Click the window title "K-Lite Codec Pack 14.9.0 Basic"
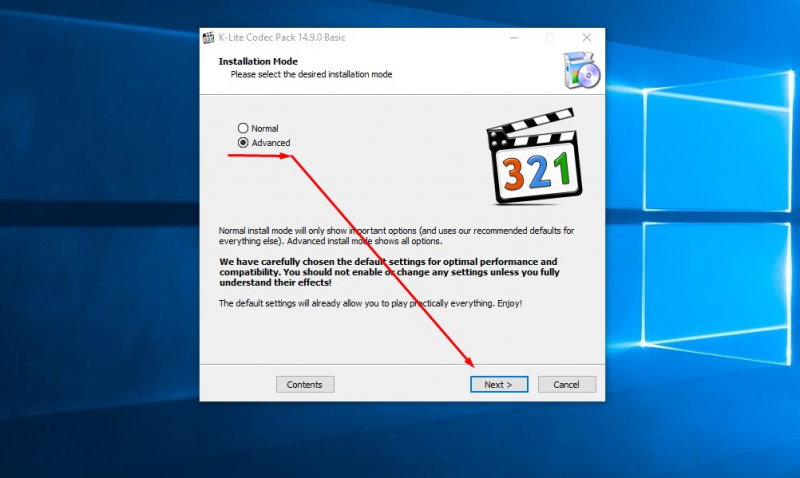The width and height of the screenshot is (800, 478). pyautogui.click(x=282, y=37)
